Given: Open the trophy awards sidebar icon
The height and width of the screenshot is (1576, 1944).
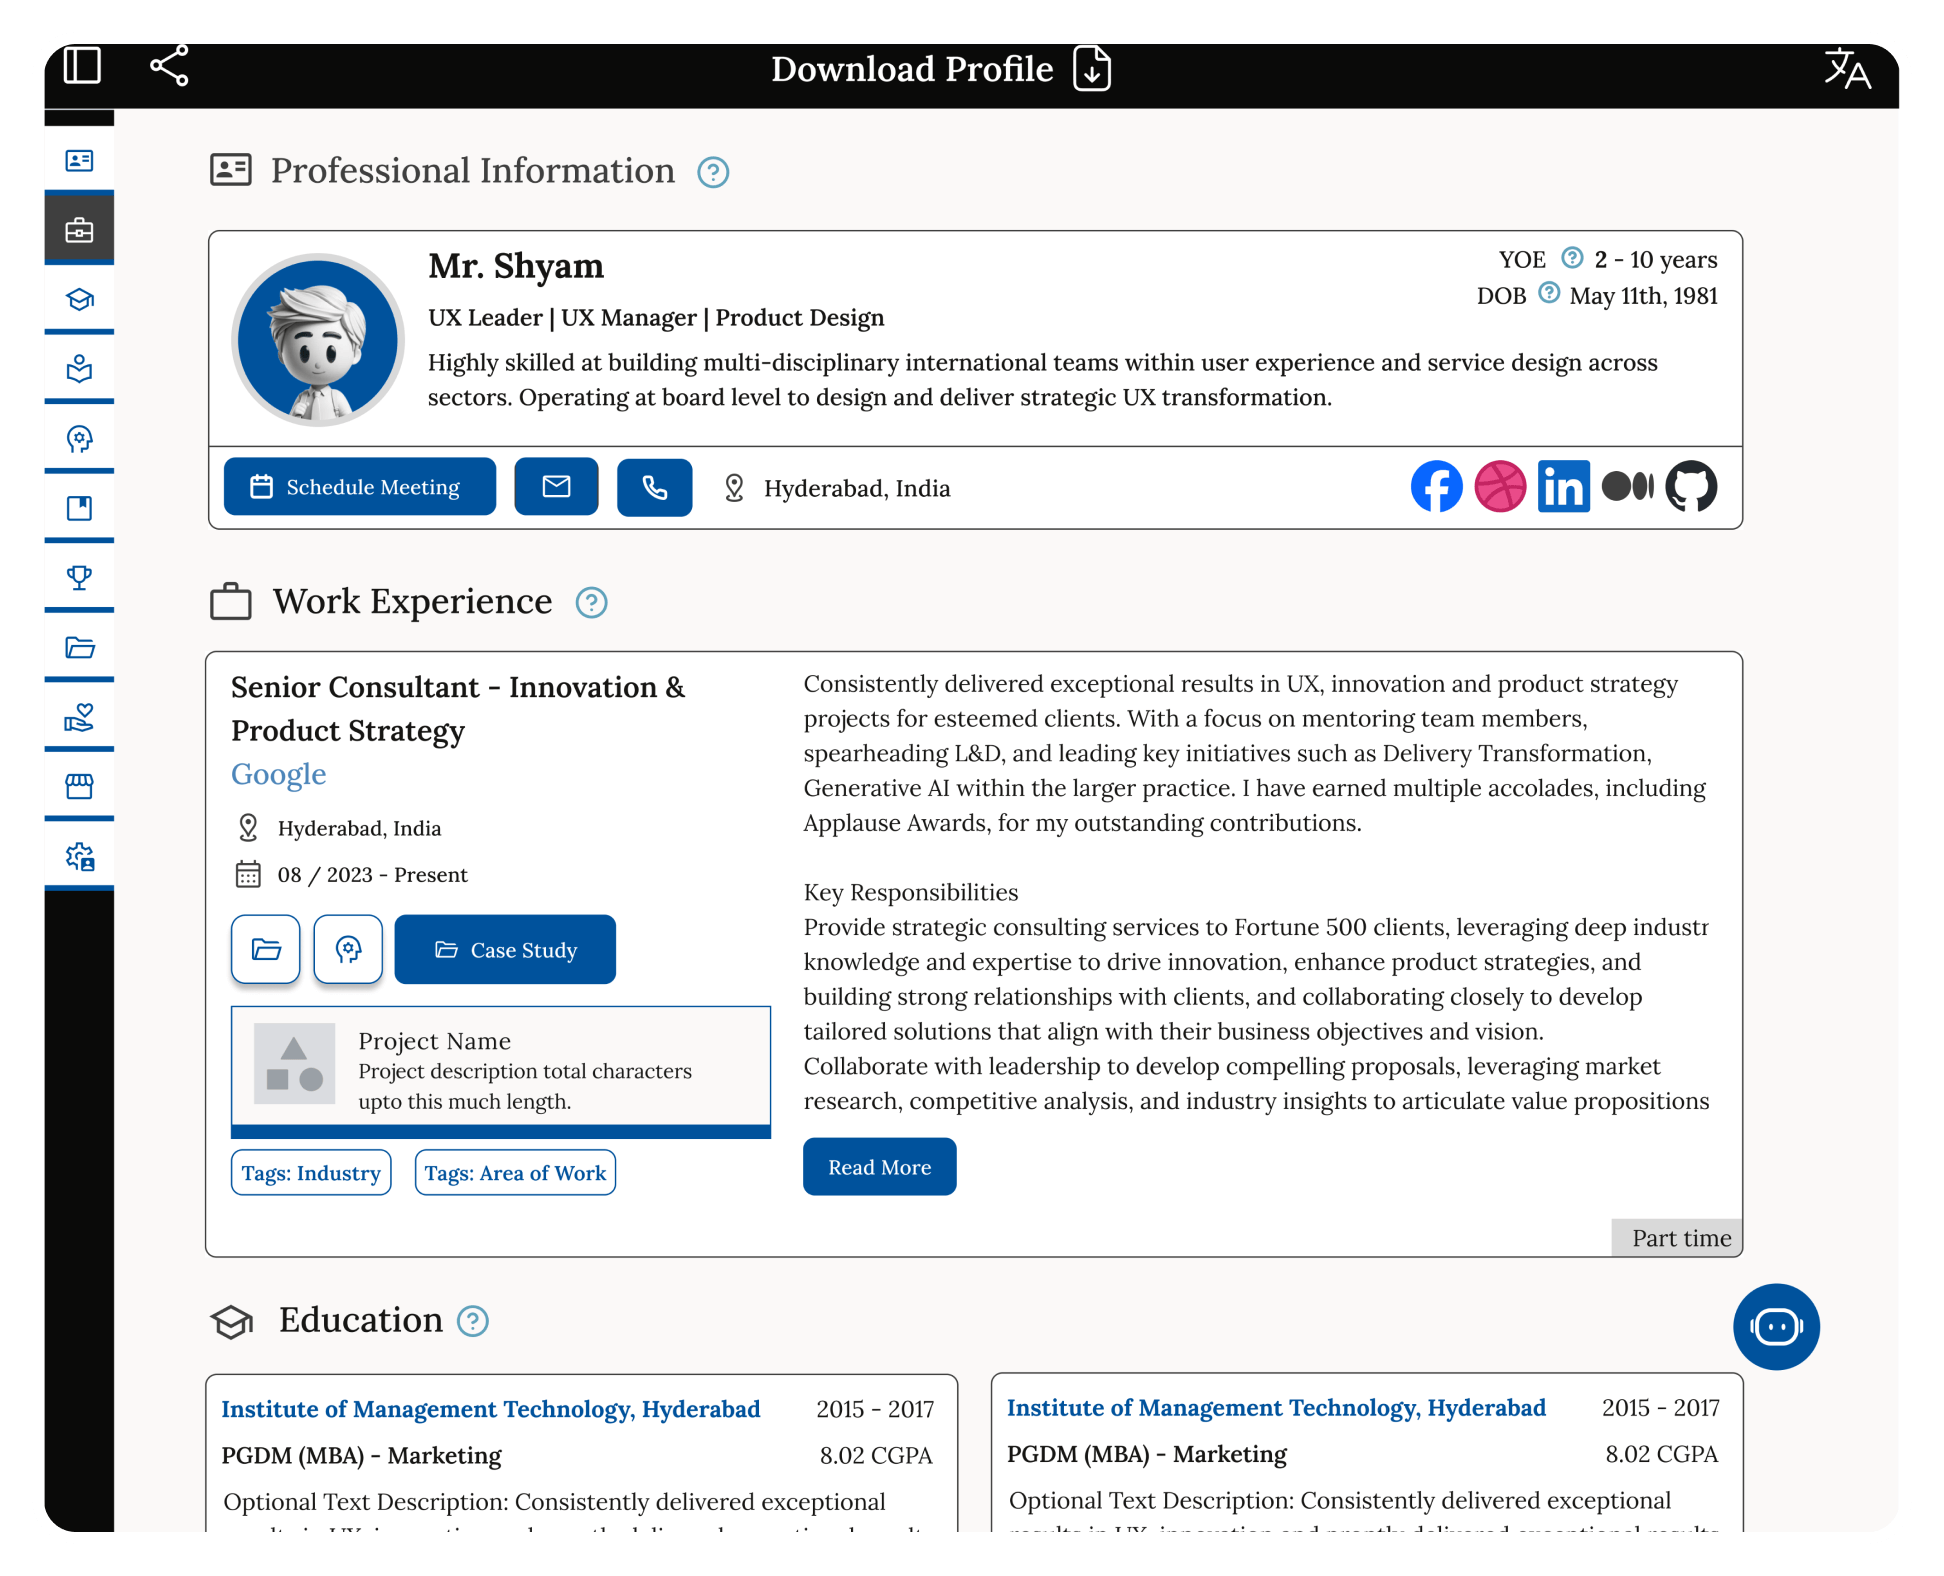Looking at the screenshot, I should (79, 577).
